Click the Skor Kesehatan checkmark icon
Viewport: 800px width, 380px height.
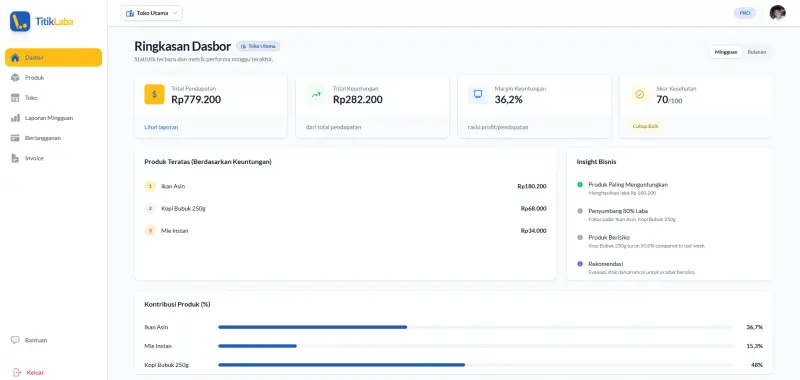point(639,94)
